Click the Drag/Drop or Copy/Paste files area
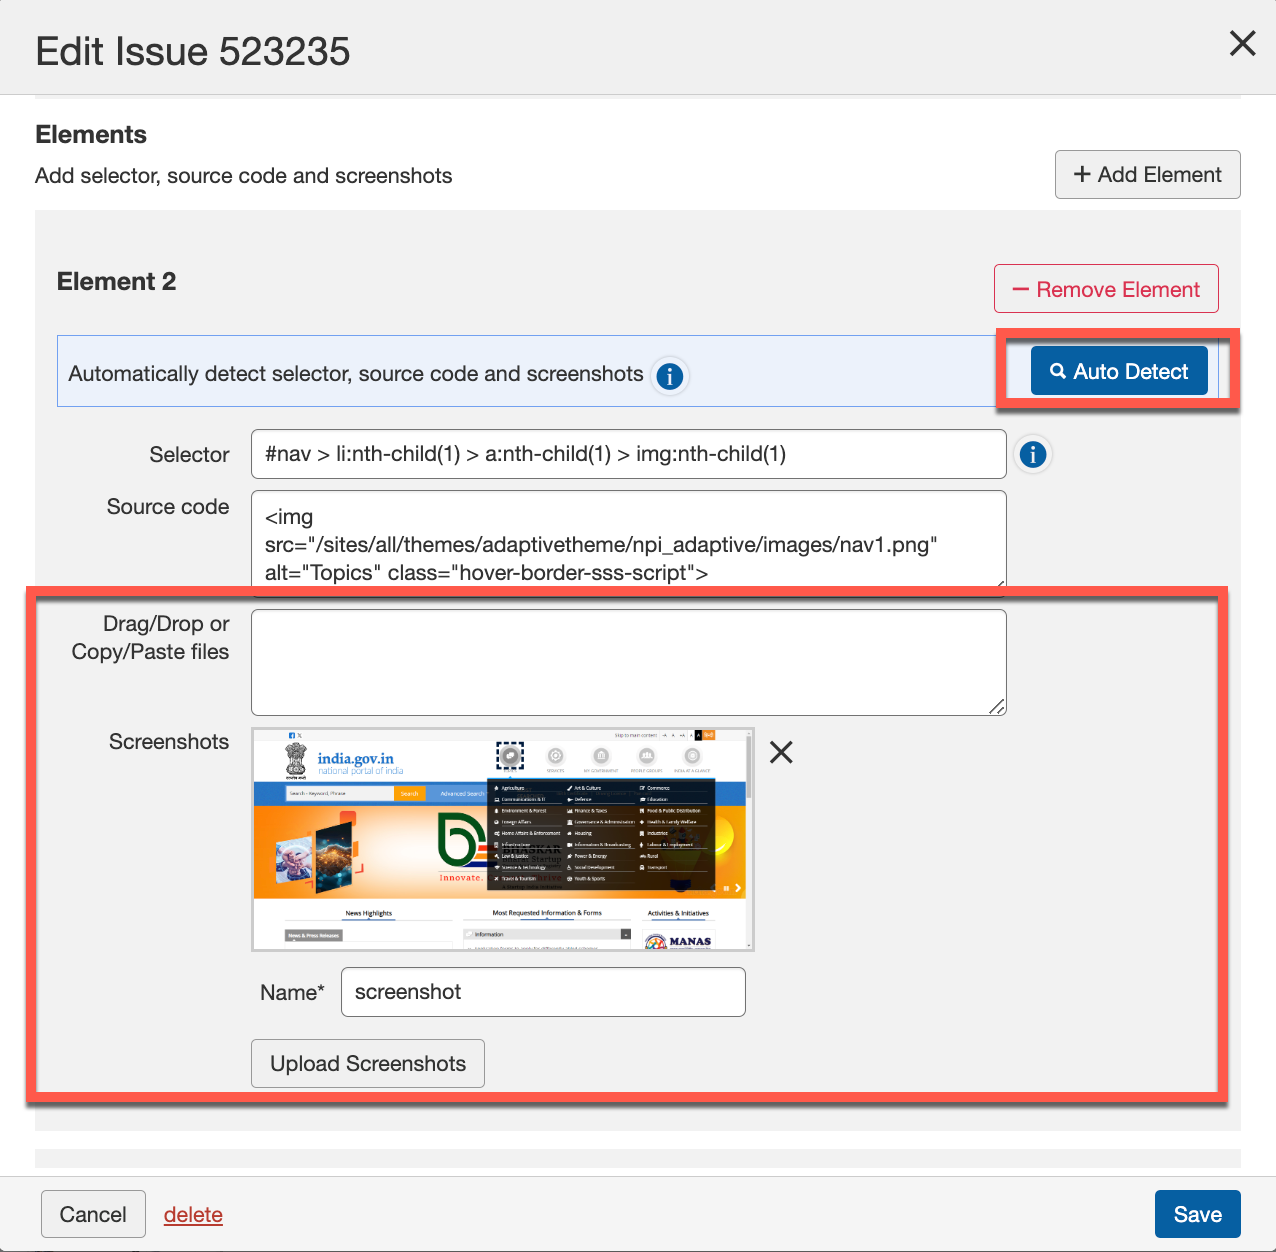The height and width of the screenshot is (1252, 1276). point(628,662)
